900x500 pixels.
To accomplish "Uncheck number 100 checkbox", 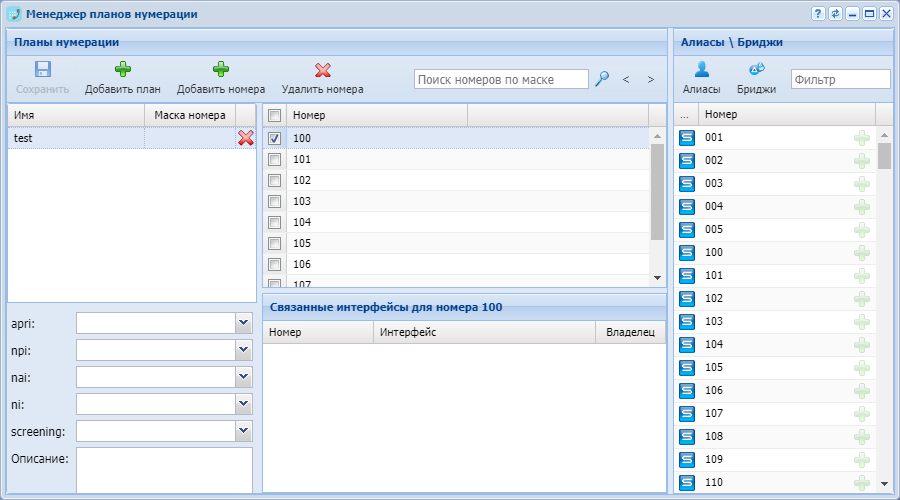I will coord(274,138).
